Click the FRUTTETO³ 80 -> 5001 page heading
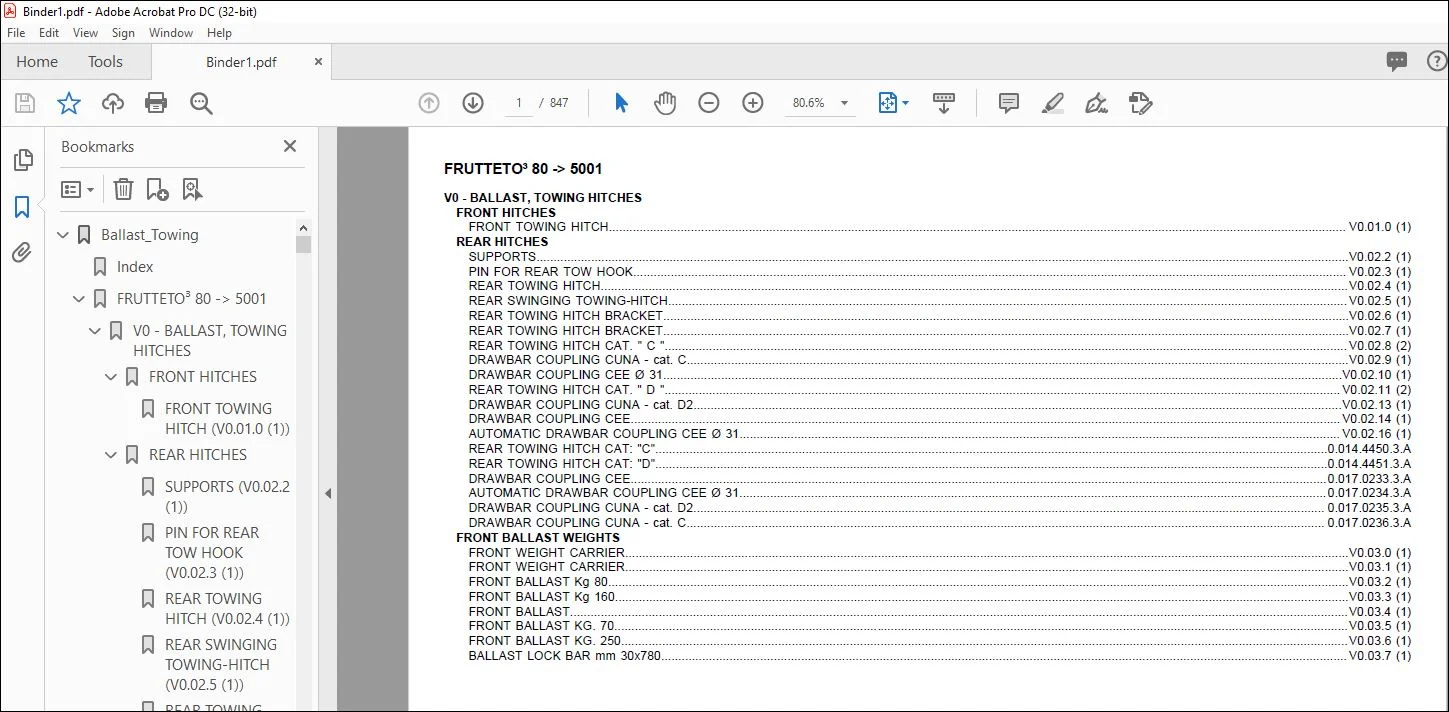This screenshot has width=1449, height=712. (x=523, y=169)
